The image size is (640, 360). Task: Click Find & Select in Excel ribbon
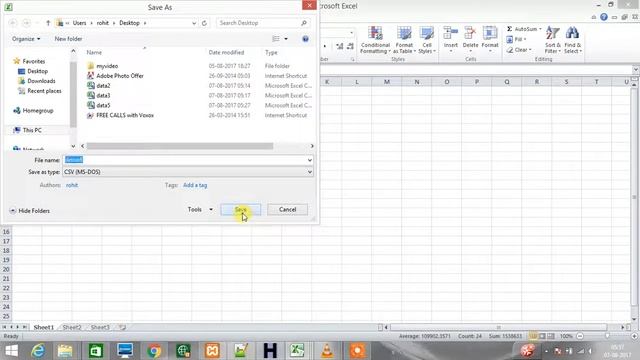click(573, 40)
